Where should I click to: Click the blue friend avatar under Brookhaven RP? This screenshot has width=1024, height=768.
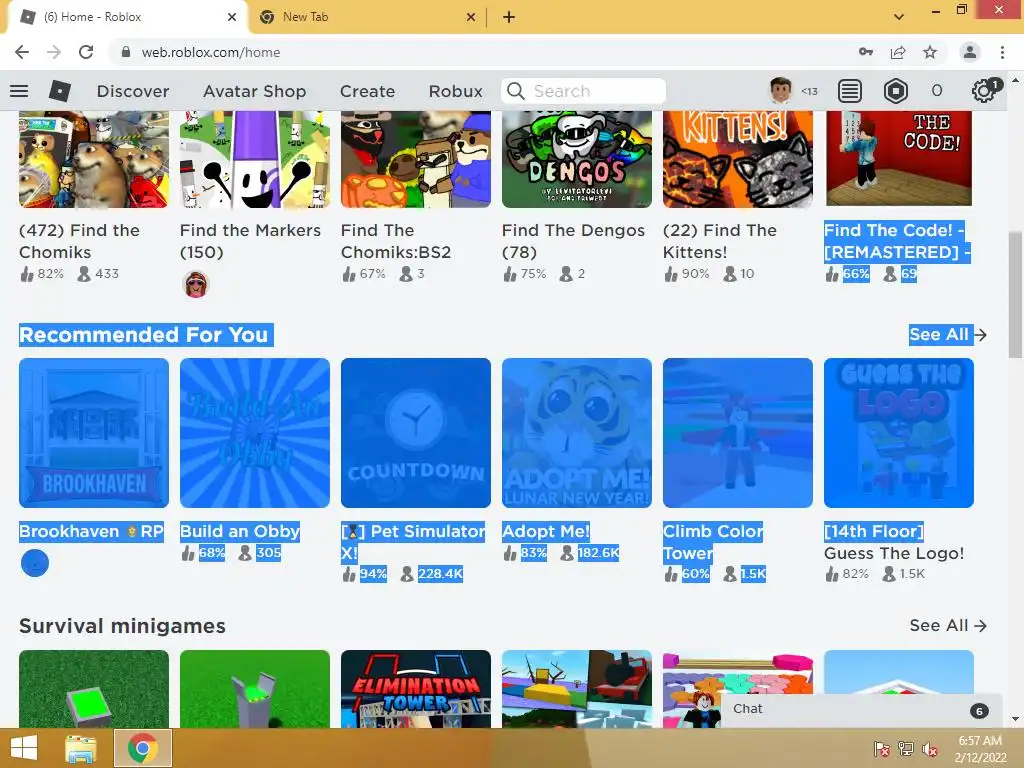point(35,563)
